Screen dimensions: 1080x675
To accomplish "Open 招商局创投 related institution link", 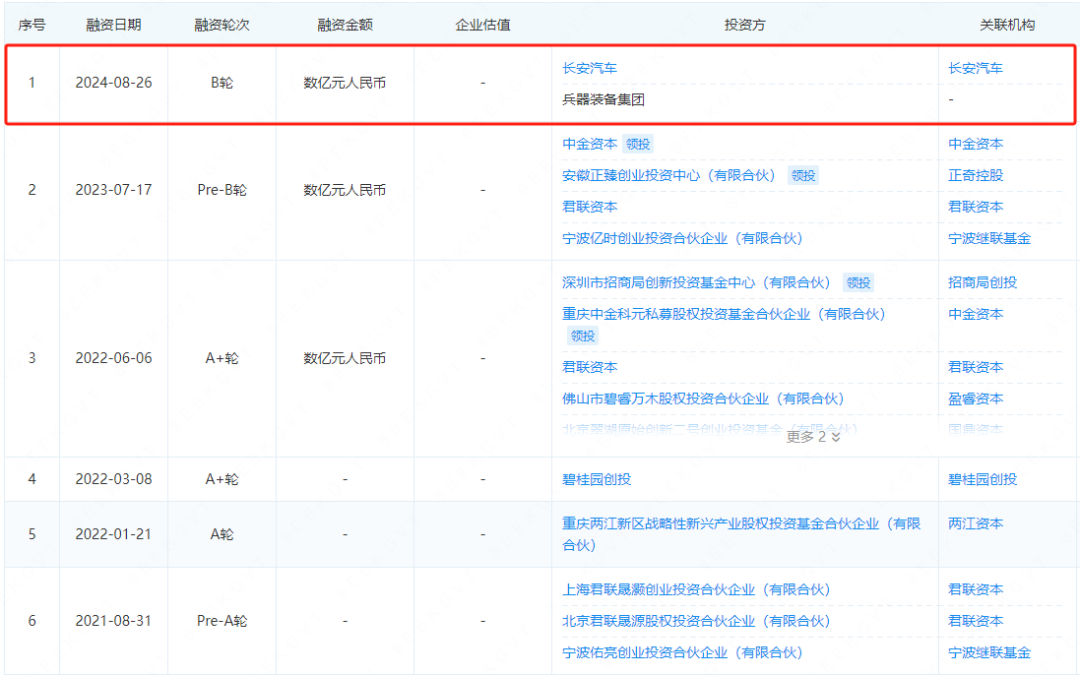I will (x=982, y=282).
